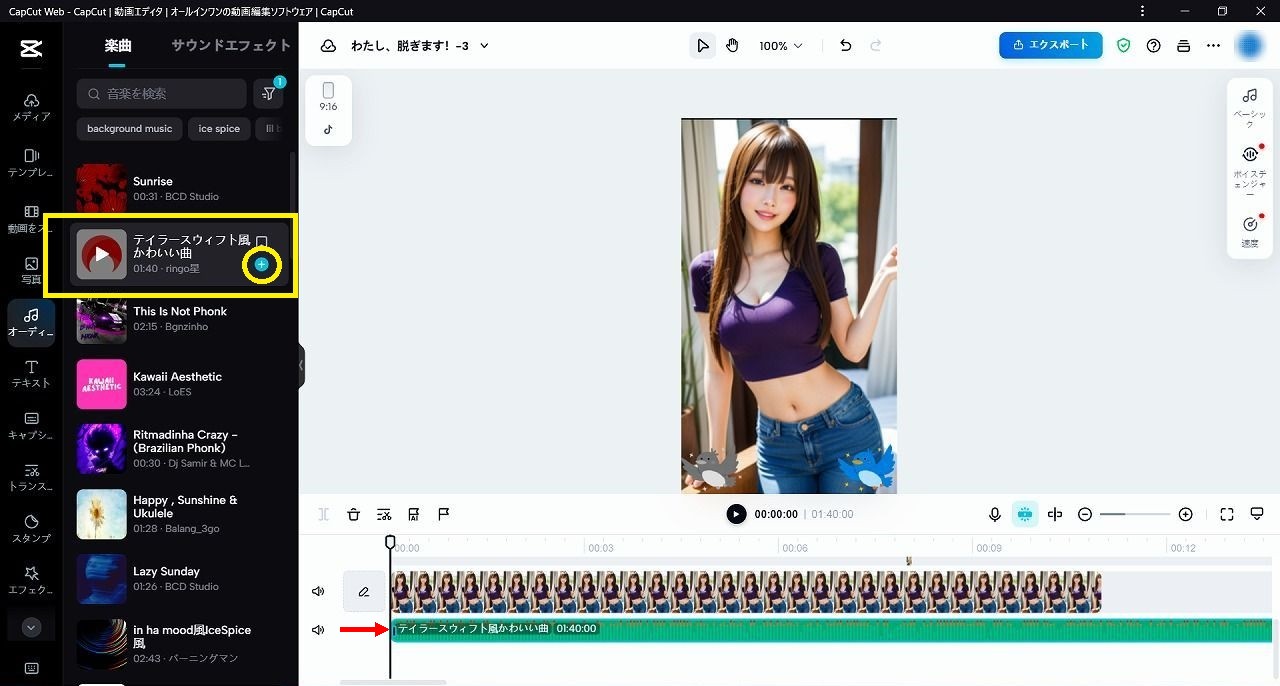1280x686 pixels.
Task: Mute the video track speaker icon
Action: [x=318, y=592]
